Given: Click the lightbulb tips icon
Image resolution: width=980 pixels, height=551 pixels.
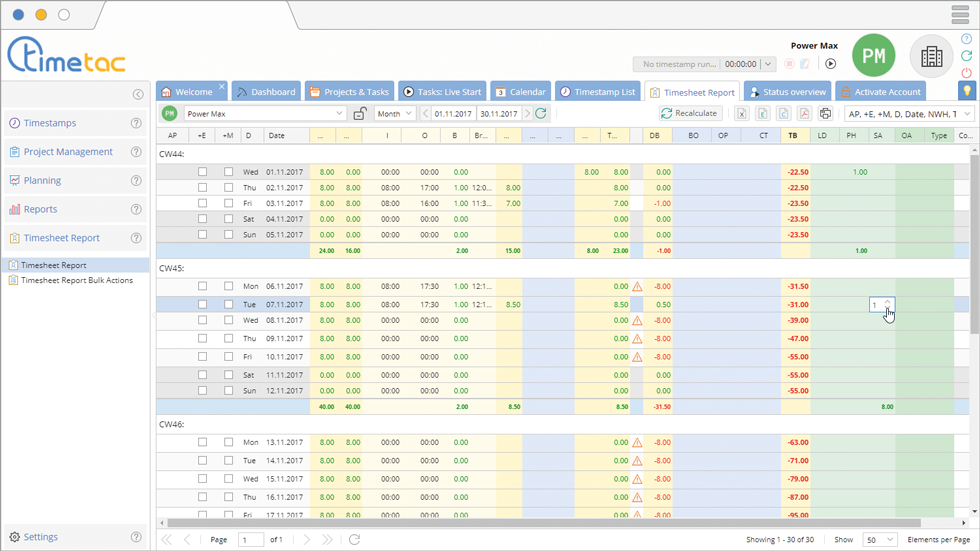Looking at the screenshot, I should click(x=966, y=91).
